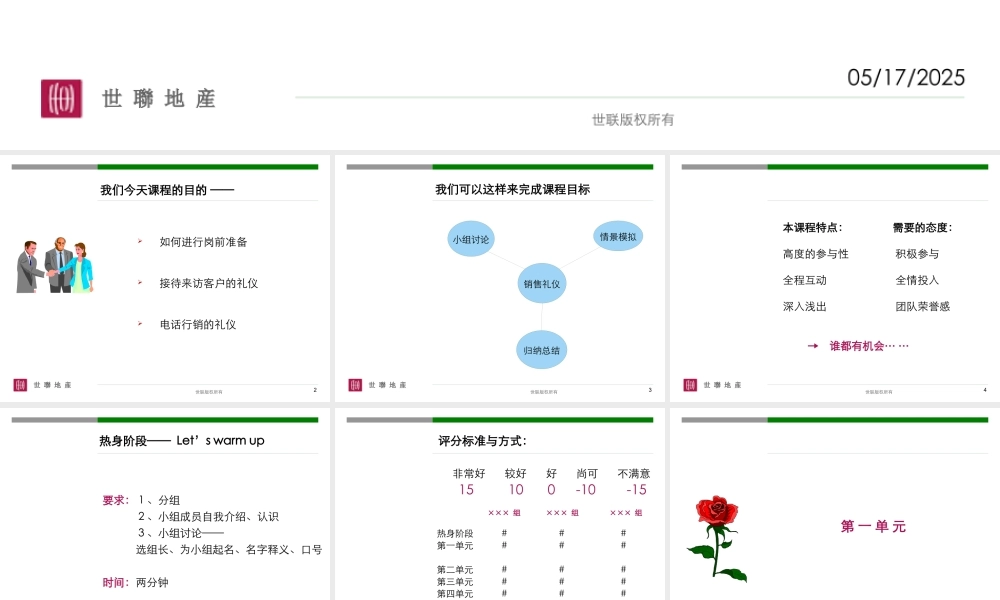Click the bullet 电话行销的礼仪

tap(198, 325)
